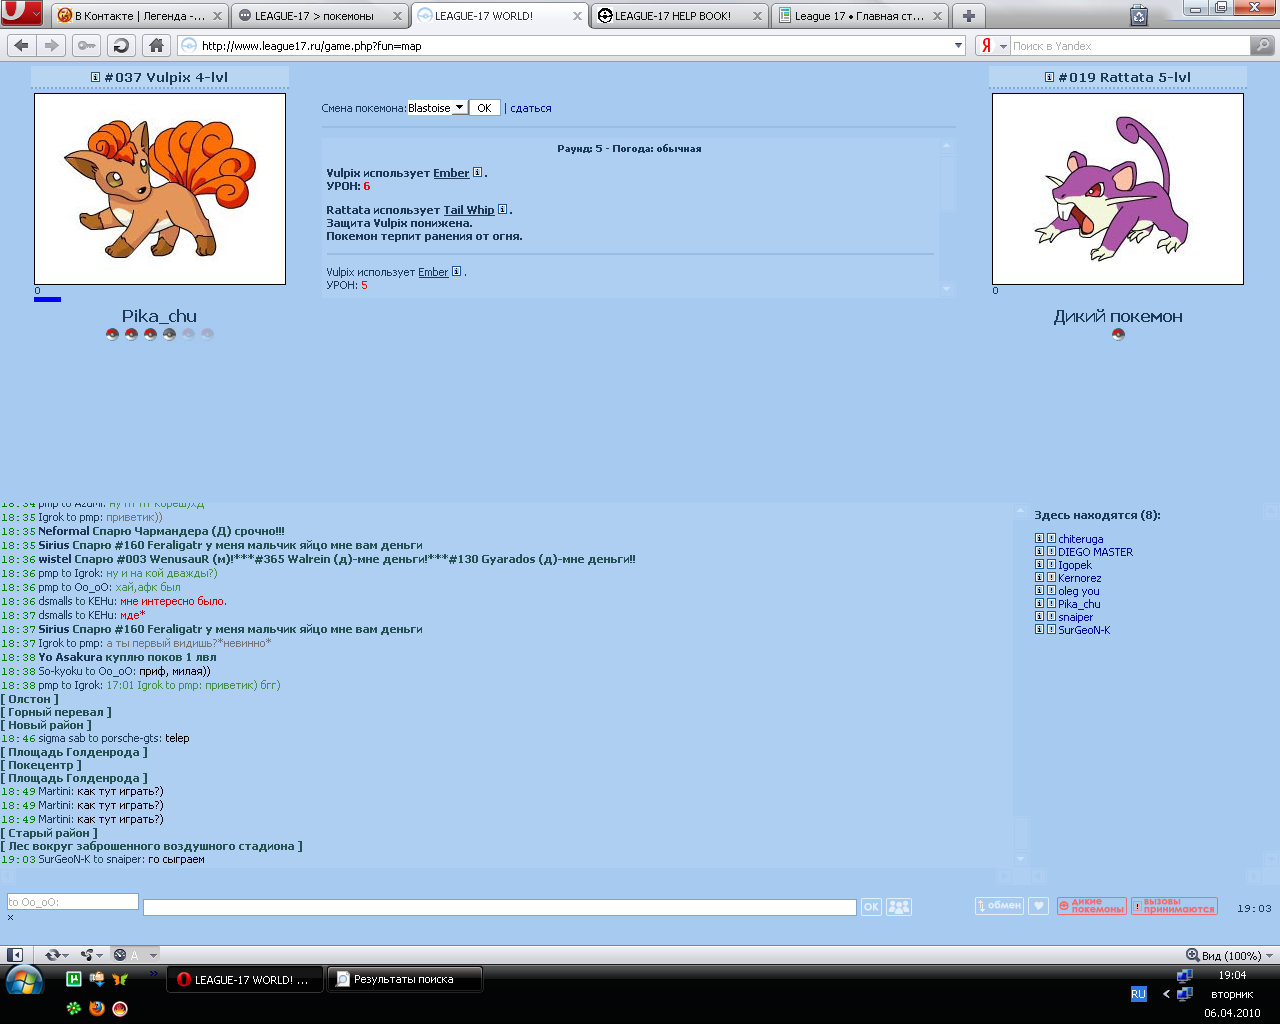This screenshot has width=1280, height=1024.
Task: Open a new tab with plus button
Action: pyautogui.click(x=968, y=15)
